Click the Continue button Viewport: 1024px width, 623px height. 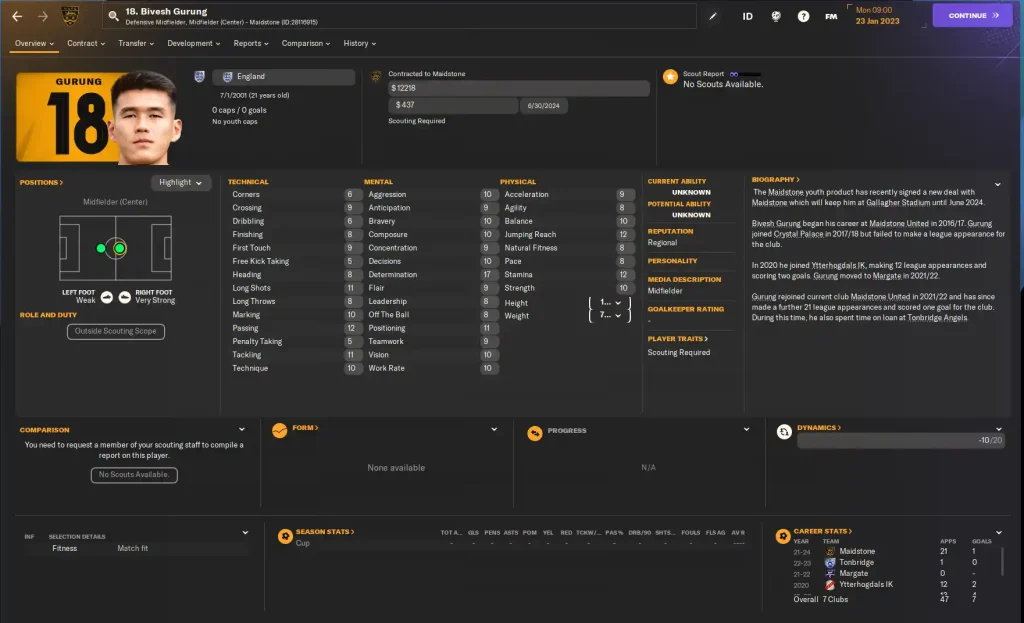[972, 16]
